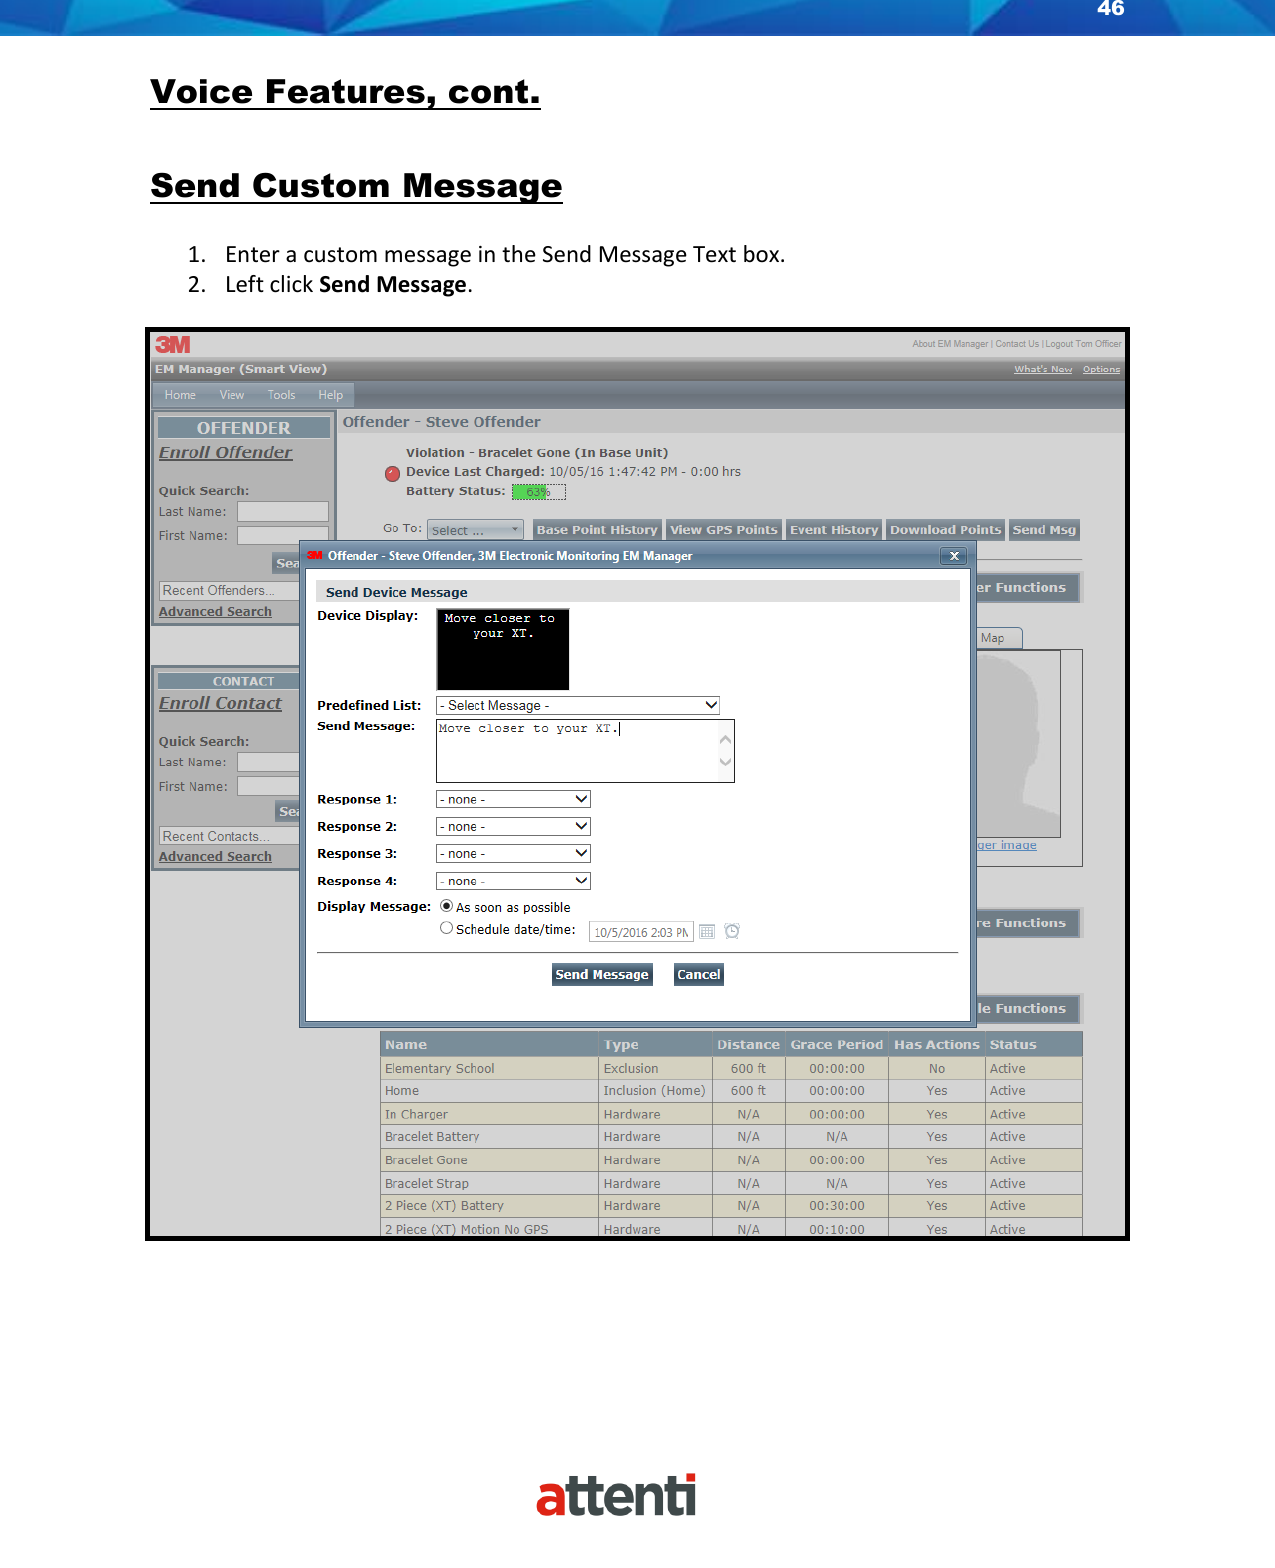This screenshot has height=1568, width=1275.
Task: Open the Response 4 dropdown
Action: (513, 881)
